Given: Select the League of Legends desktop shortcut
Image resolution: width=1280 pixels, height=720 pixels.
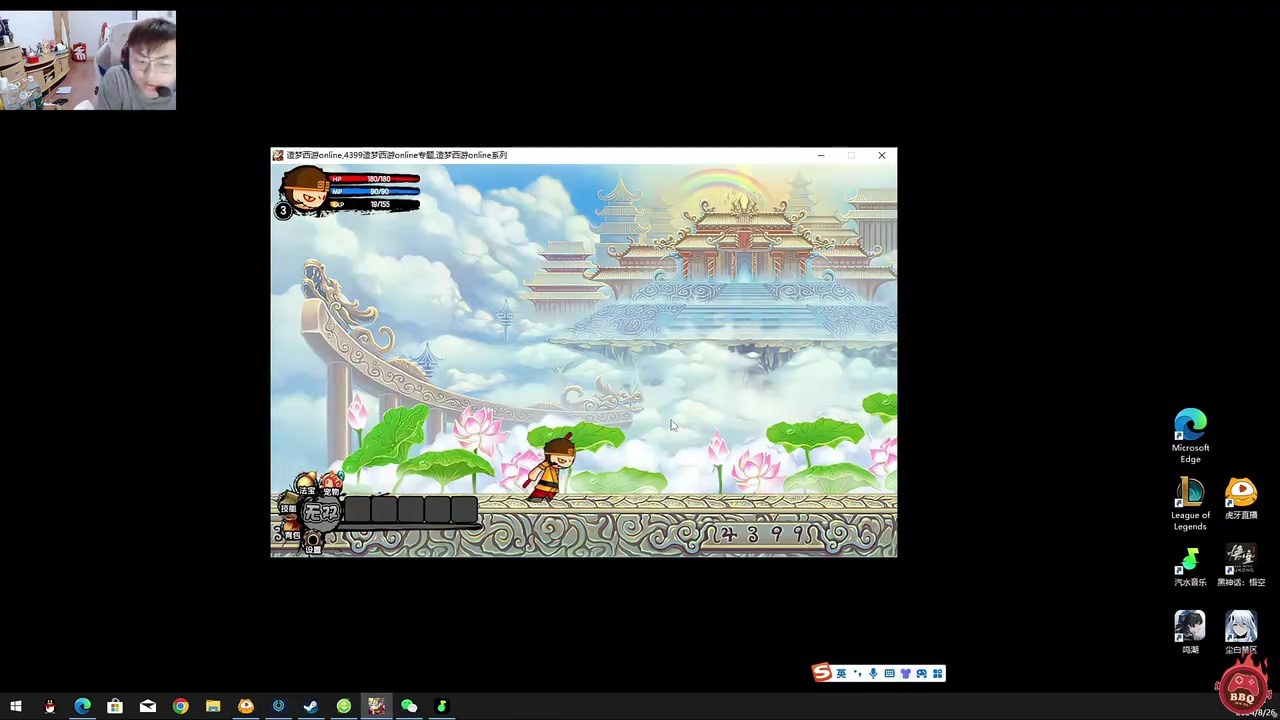Looking at the screenshot, I should pos(1190,504).
